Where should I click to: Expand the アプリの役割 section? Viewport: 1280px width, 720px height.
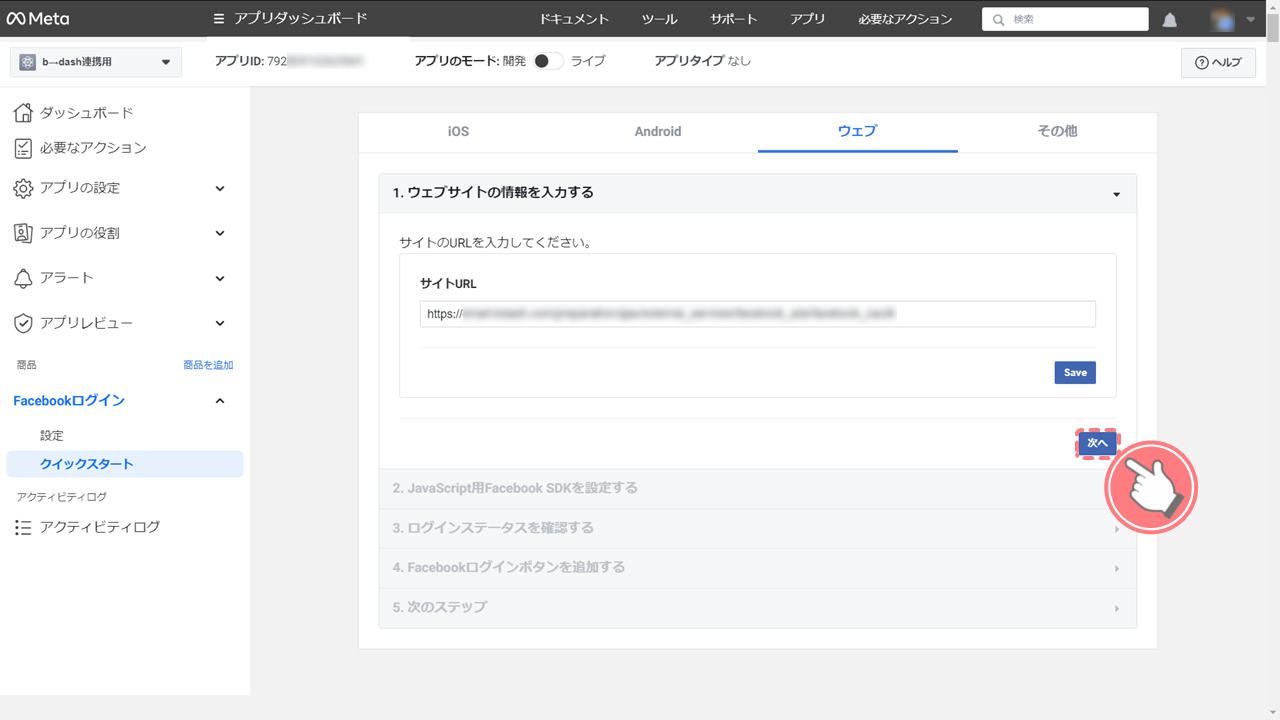pyautogui.click(x=220, y=233)
